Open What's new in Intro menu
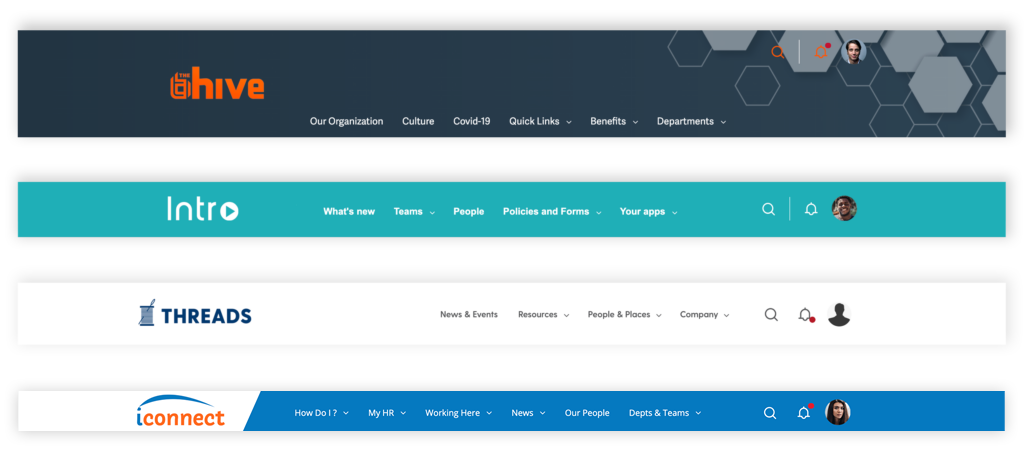This screenshot has width=1024, height=467. (349, 212)
